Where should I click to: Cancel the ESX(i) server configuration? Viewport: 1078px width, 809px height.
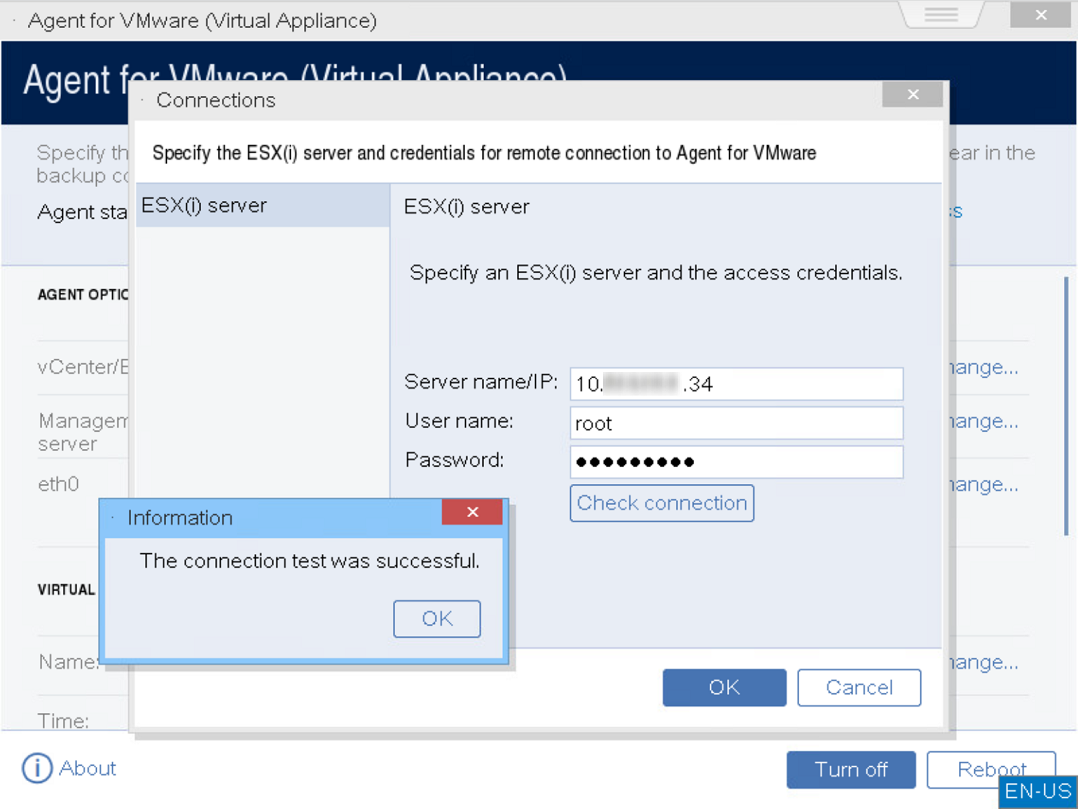click(858, 687)
